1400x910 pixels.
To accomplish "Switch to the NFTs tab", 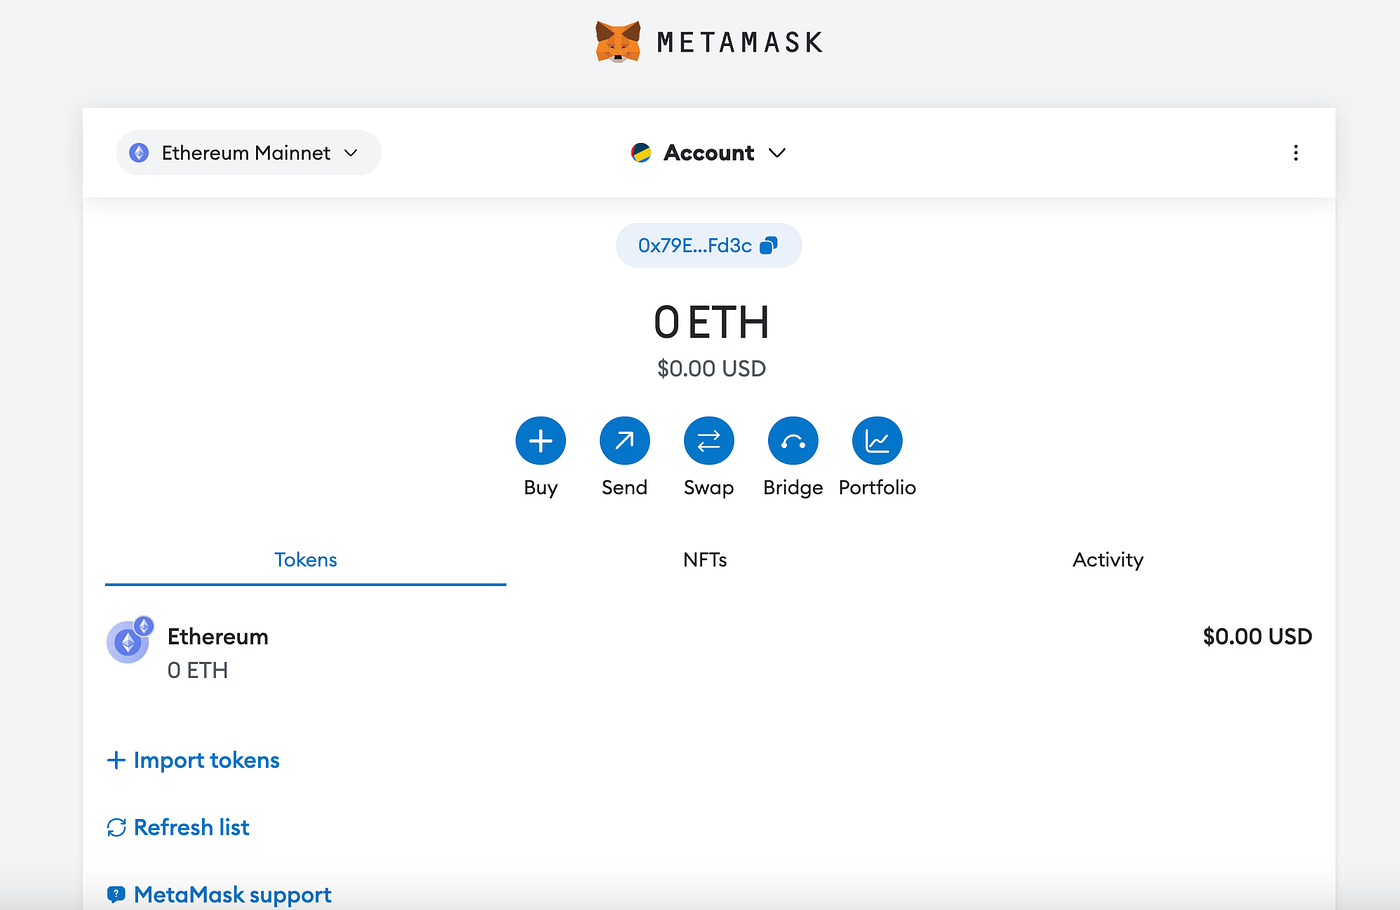I will (x=705, y=560).
